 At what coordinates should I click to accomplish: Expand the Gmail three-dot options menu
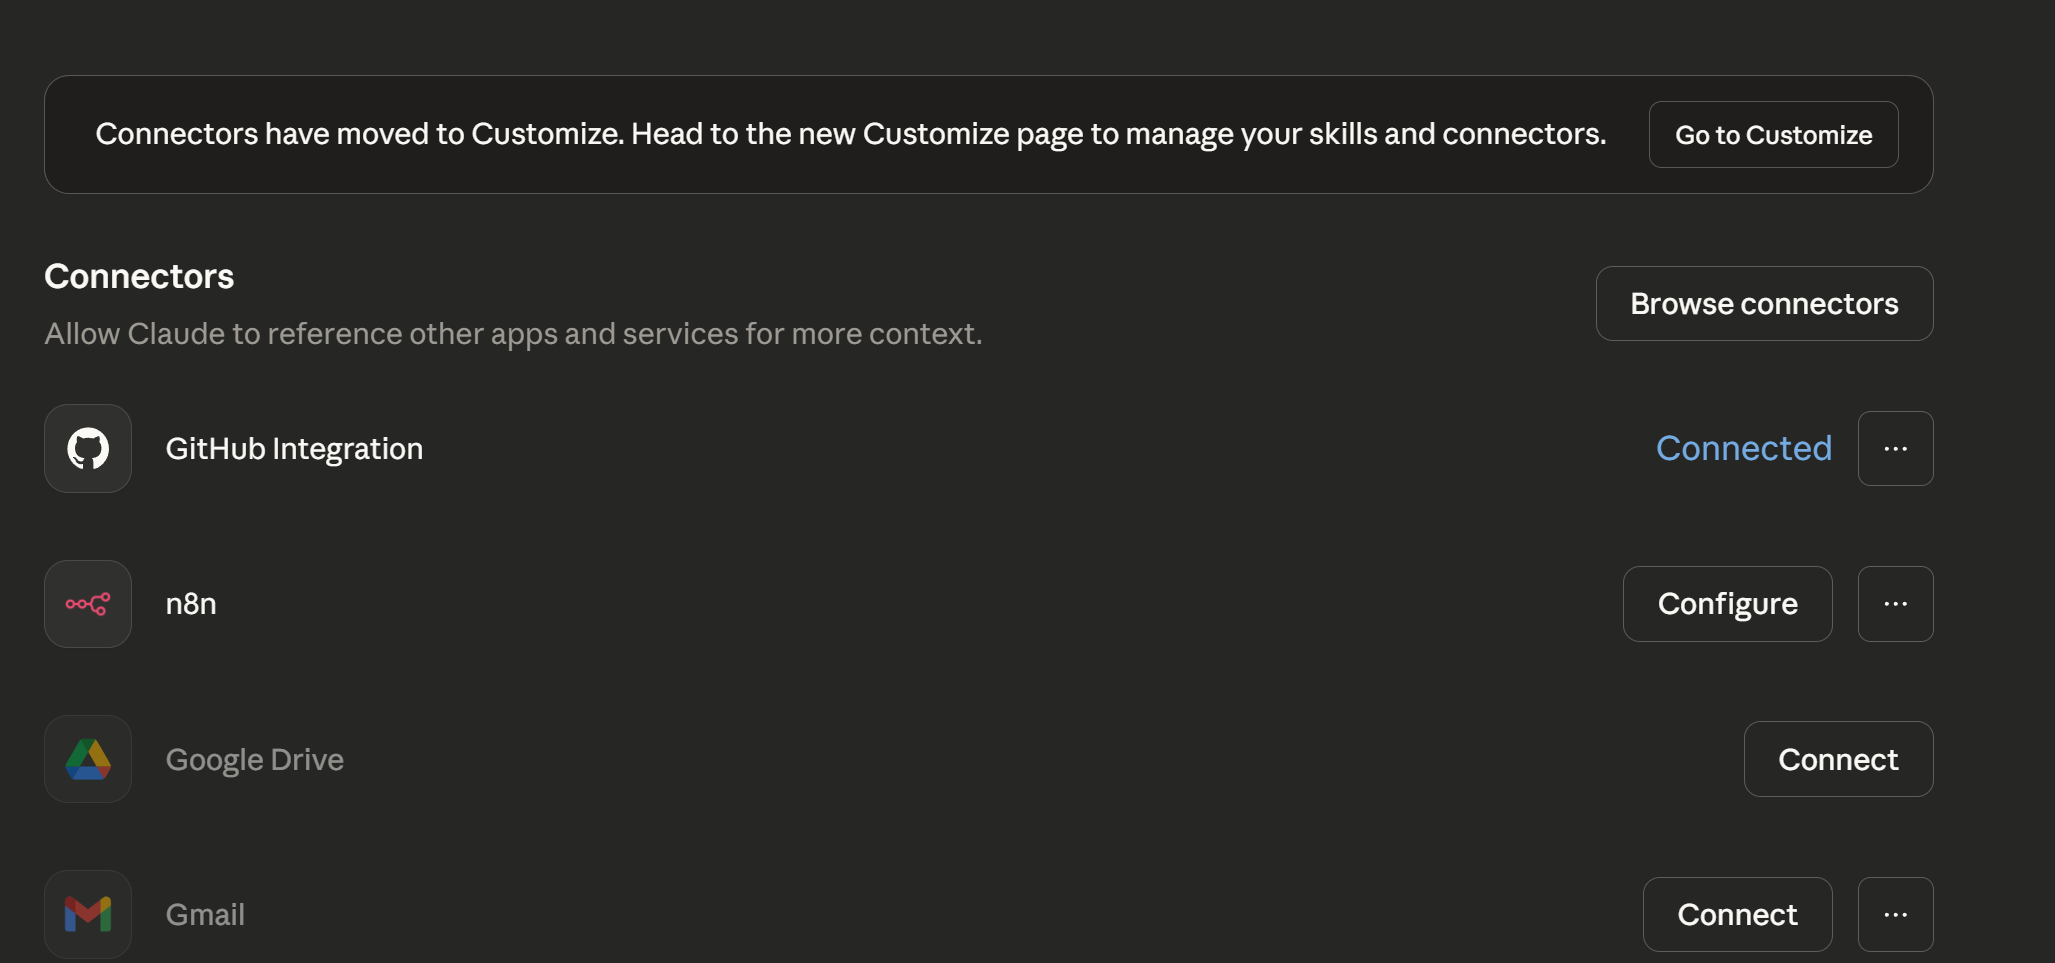point(1895,914)
